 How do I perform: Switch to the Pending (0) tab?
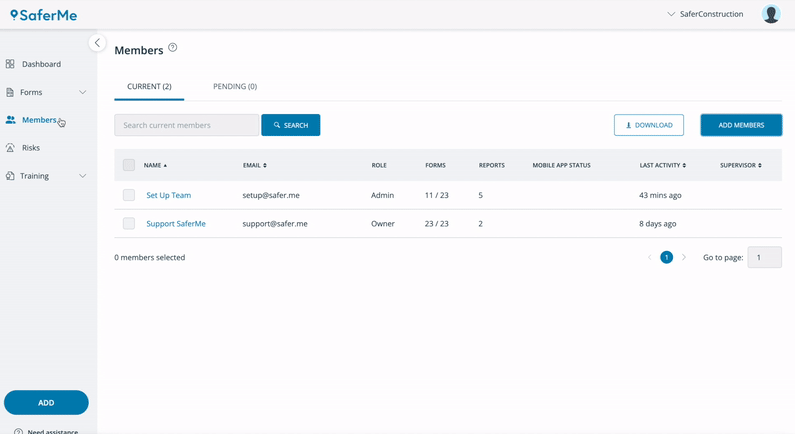pos(235,87)
